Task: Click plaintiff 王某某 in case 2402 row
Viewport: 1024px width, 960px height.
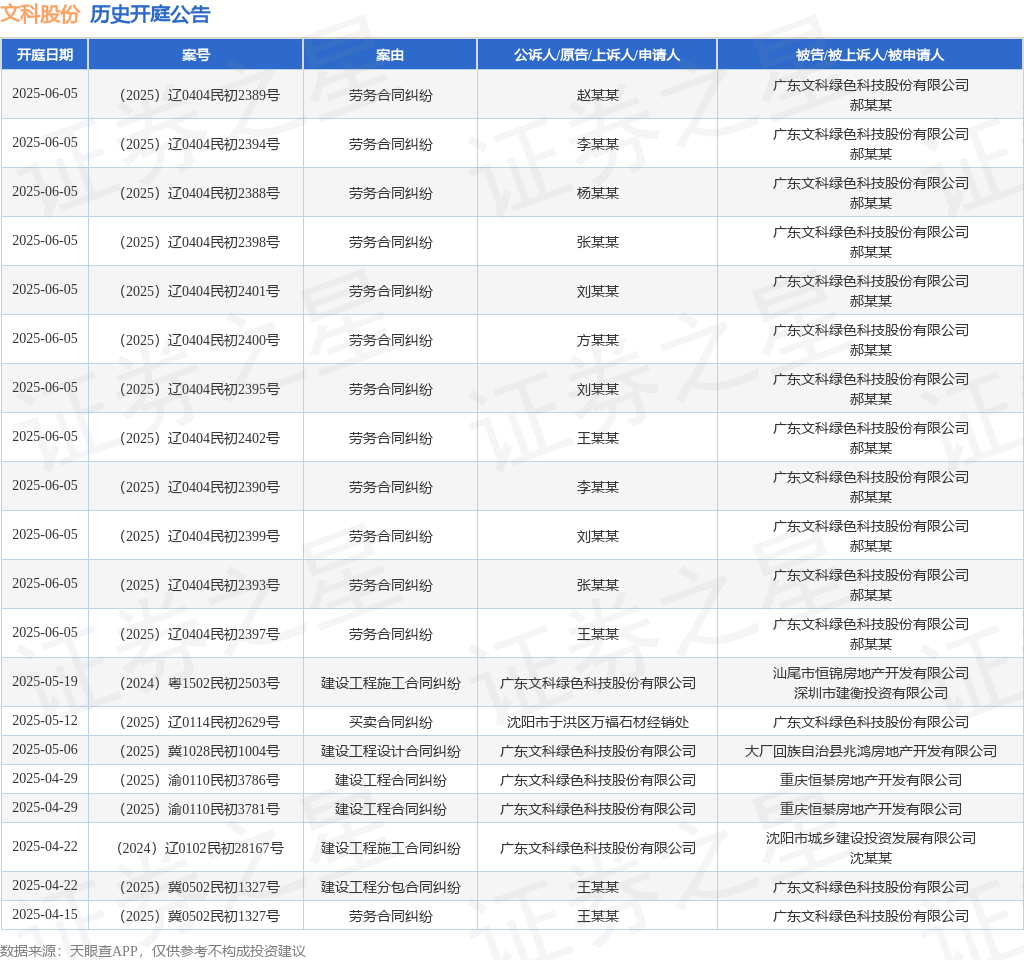Action: point(598,438)
